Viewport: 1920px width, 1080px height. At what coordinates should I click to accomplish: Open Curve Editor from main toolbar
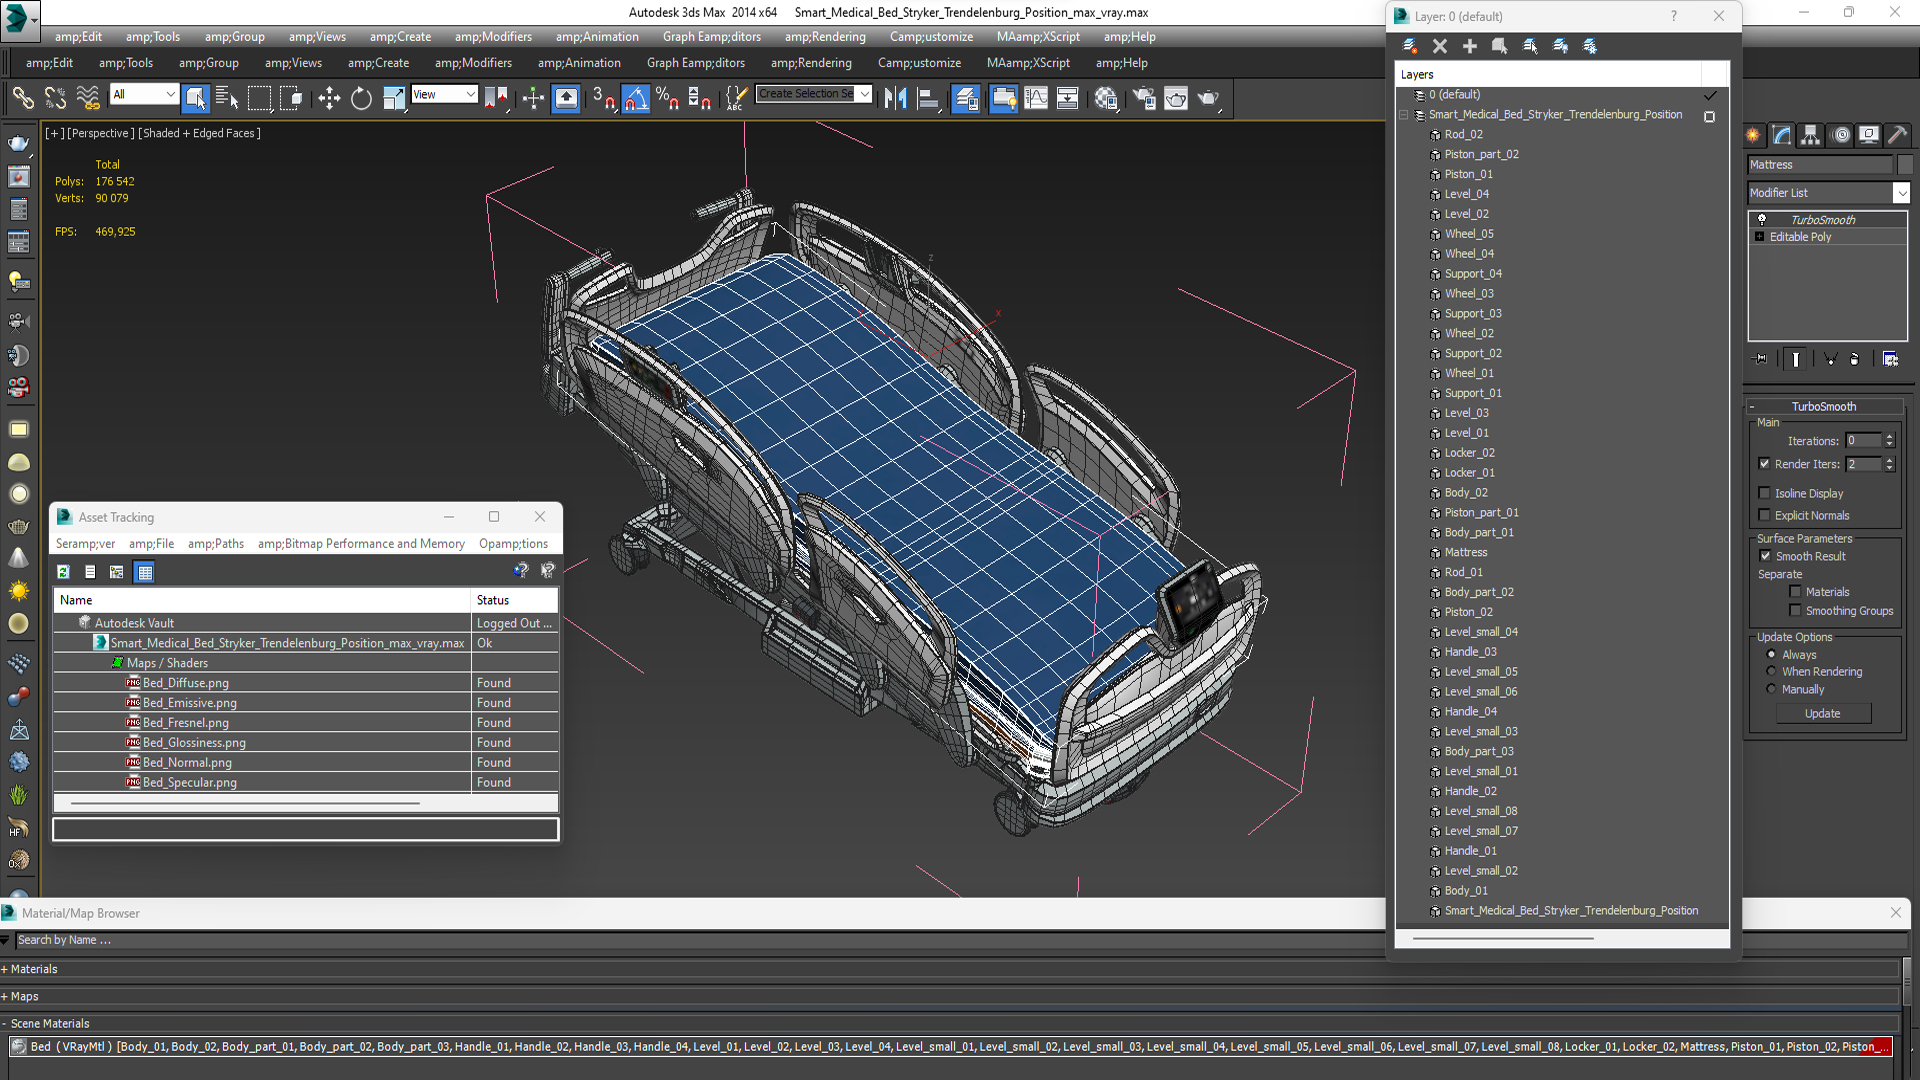(x=1036, y=98)
